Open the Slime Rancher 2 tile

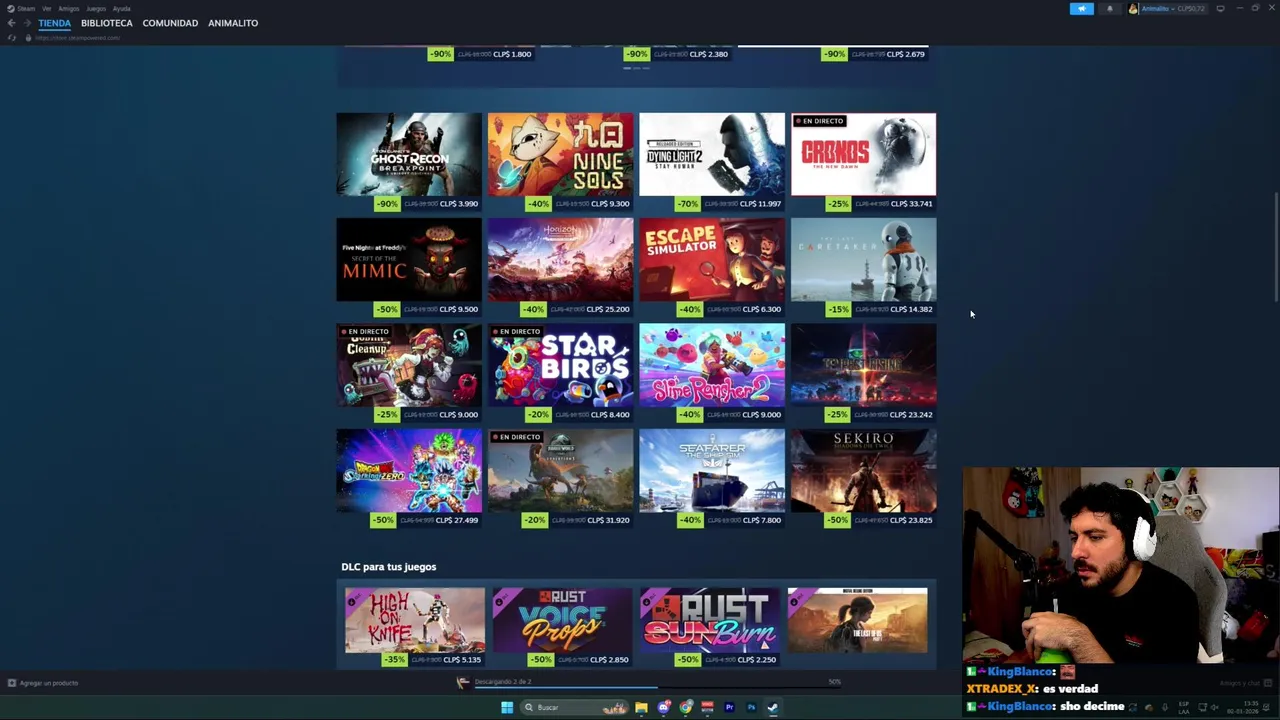(x=712, y=365)
